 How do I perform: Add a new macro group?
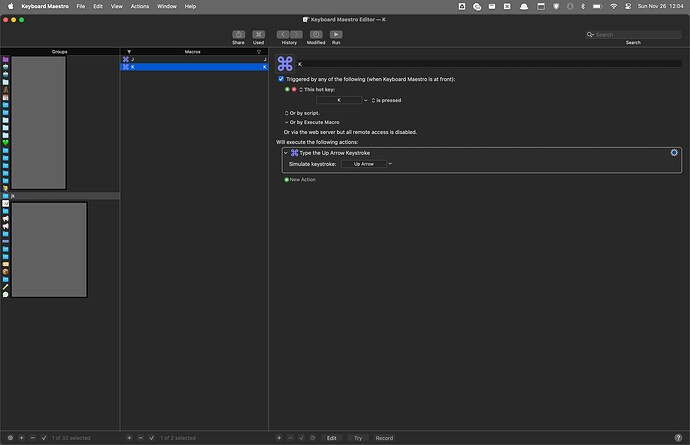click(21, 438)
